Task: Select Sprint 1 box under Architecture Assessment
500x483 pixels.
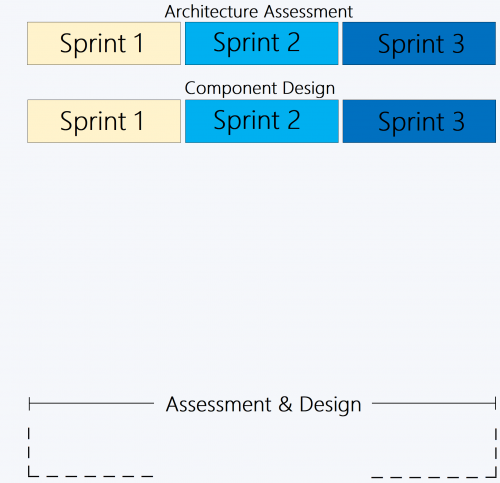Action: pos(104,43)
